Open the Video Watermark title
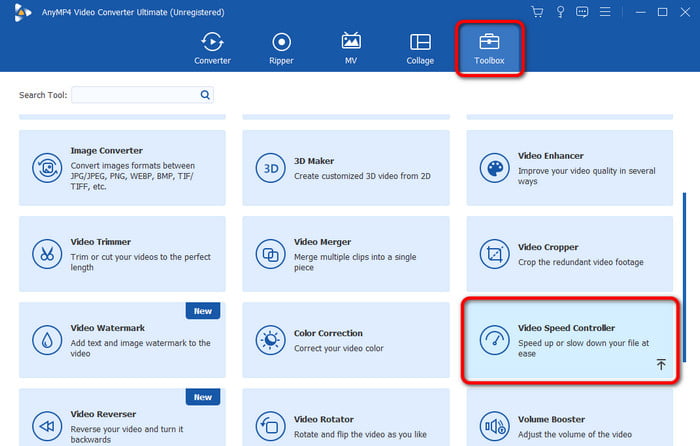The height and width of the screenshot is (446, 700). [108, 328]
